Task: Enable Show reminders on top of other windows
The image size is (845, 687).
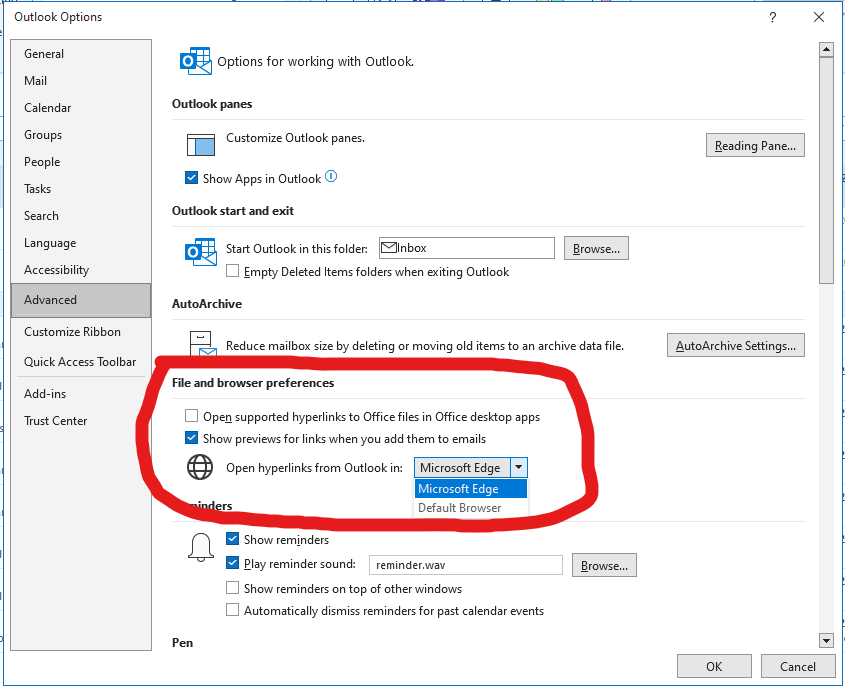Action: (232, 588)
